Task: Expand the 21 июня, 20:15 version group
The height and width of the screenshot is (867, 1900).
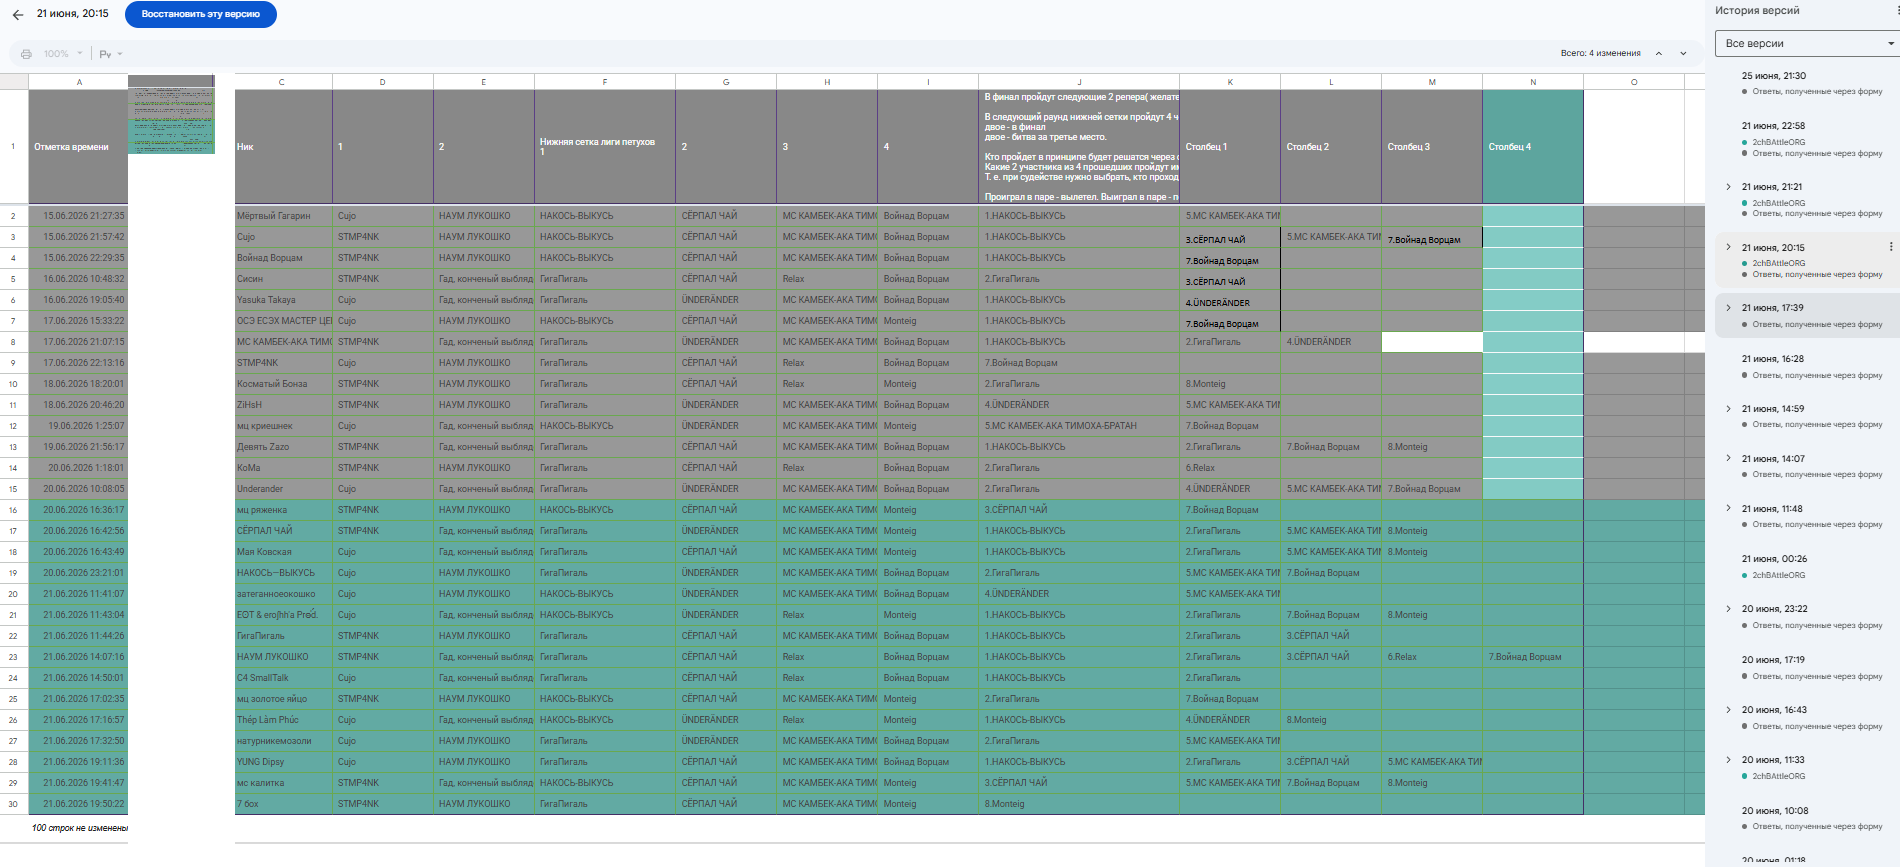Action: (1728, 247)
